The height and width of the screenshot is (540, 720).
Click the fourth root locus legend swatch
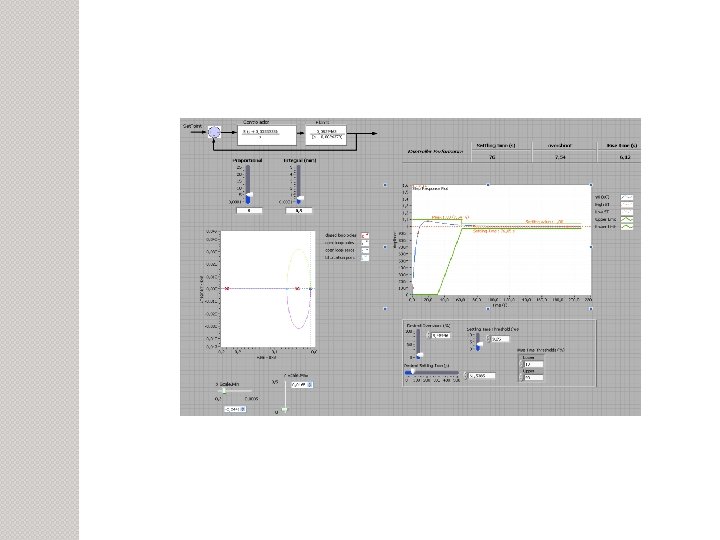tap(365, 258)
